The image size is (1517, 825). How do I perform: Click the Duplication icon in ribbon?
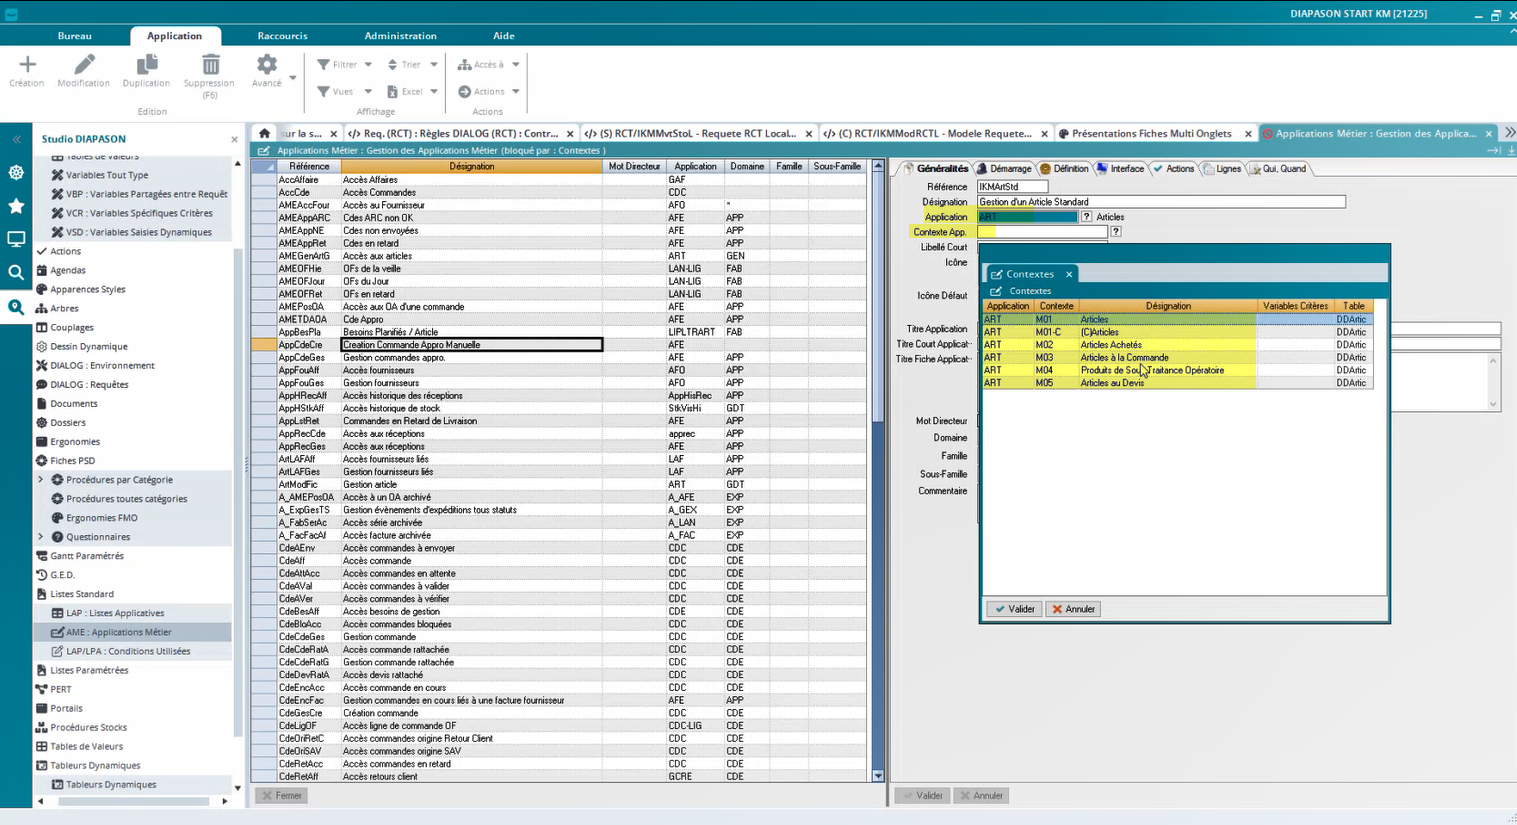point(146,66)
